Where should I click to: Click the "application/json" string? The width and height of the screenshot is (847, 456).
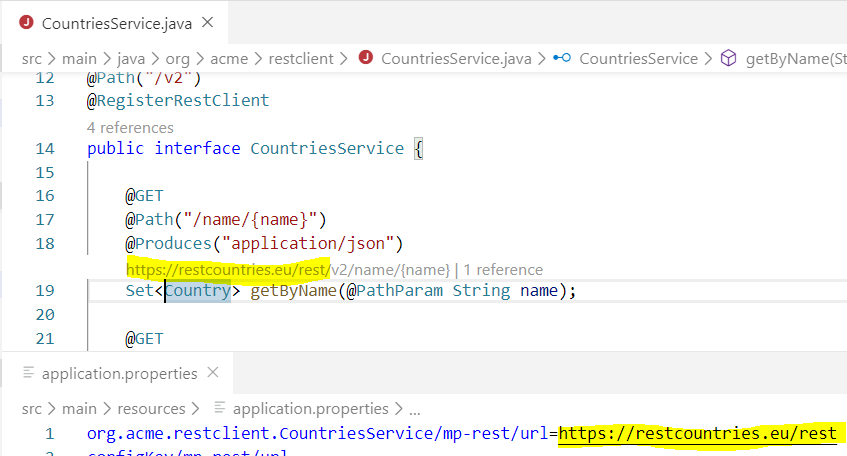(308, 244)
